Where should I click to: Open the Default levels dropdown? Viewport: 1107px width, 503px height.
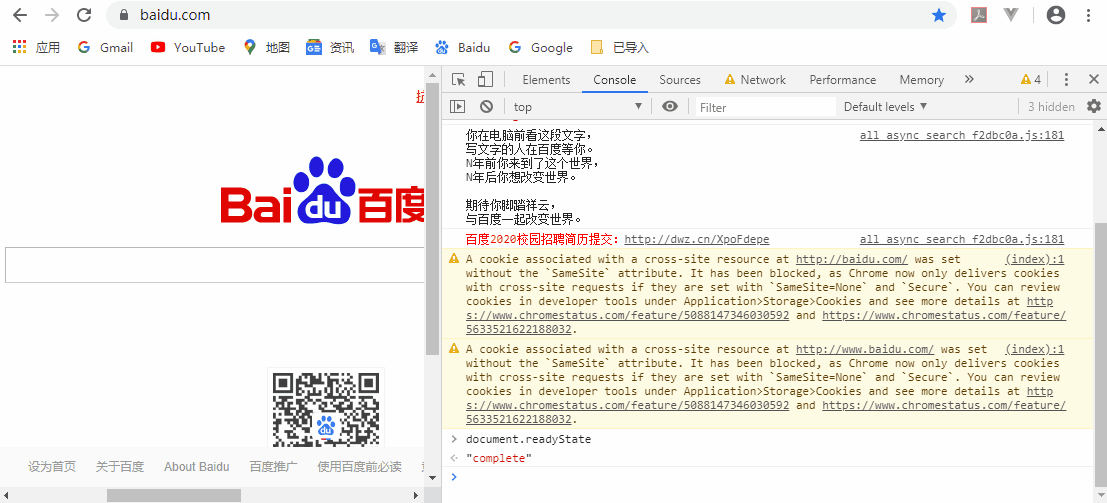(885, 107)
